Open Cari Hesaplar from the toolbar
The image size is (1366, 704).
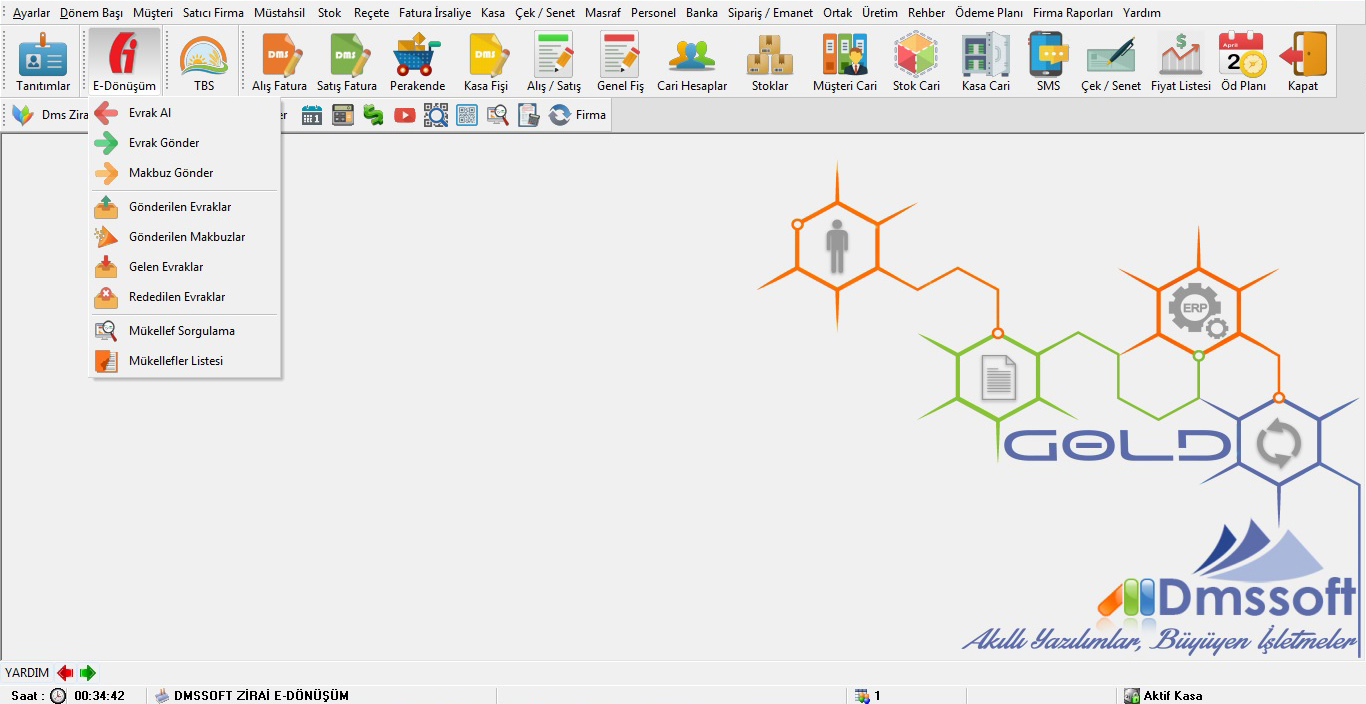click(692, 62)
